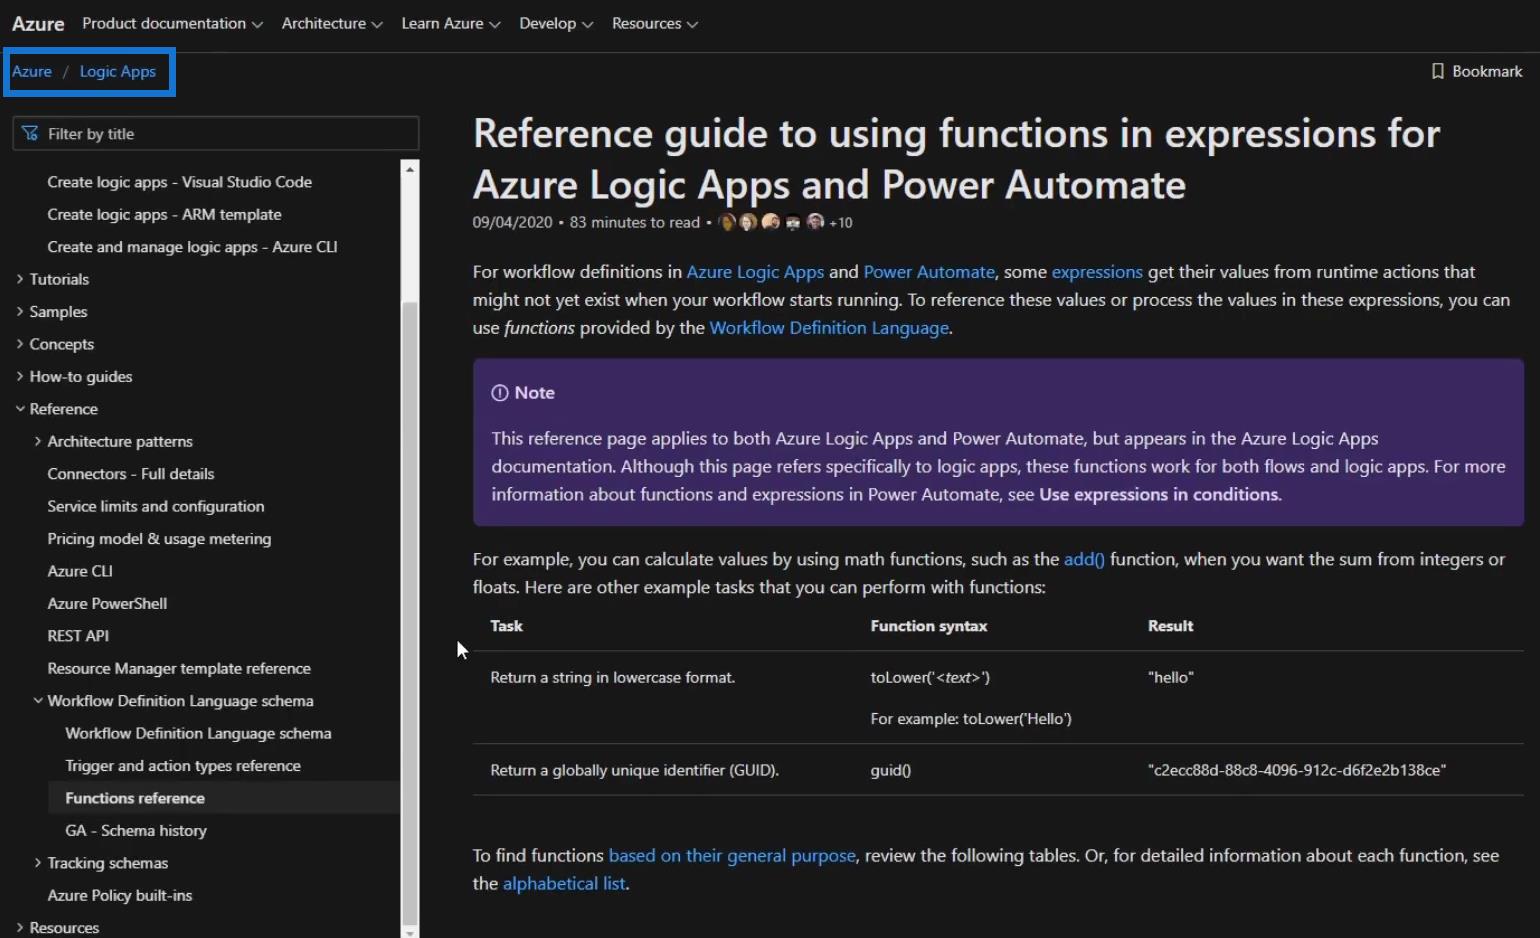The image size is (1540, 938).
Task: Follow the expressions link
Action: pyautogui.click(x=1097, y=272)
